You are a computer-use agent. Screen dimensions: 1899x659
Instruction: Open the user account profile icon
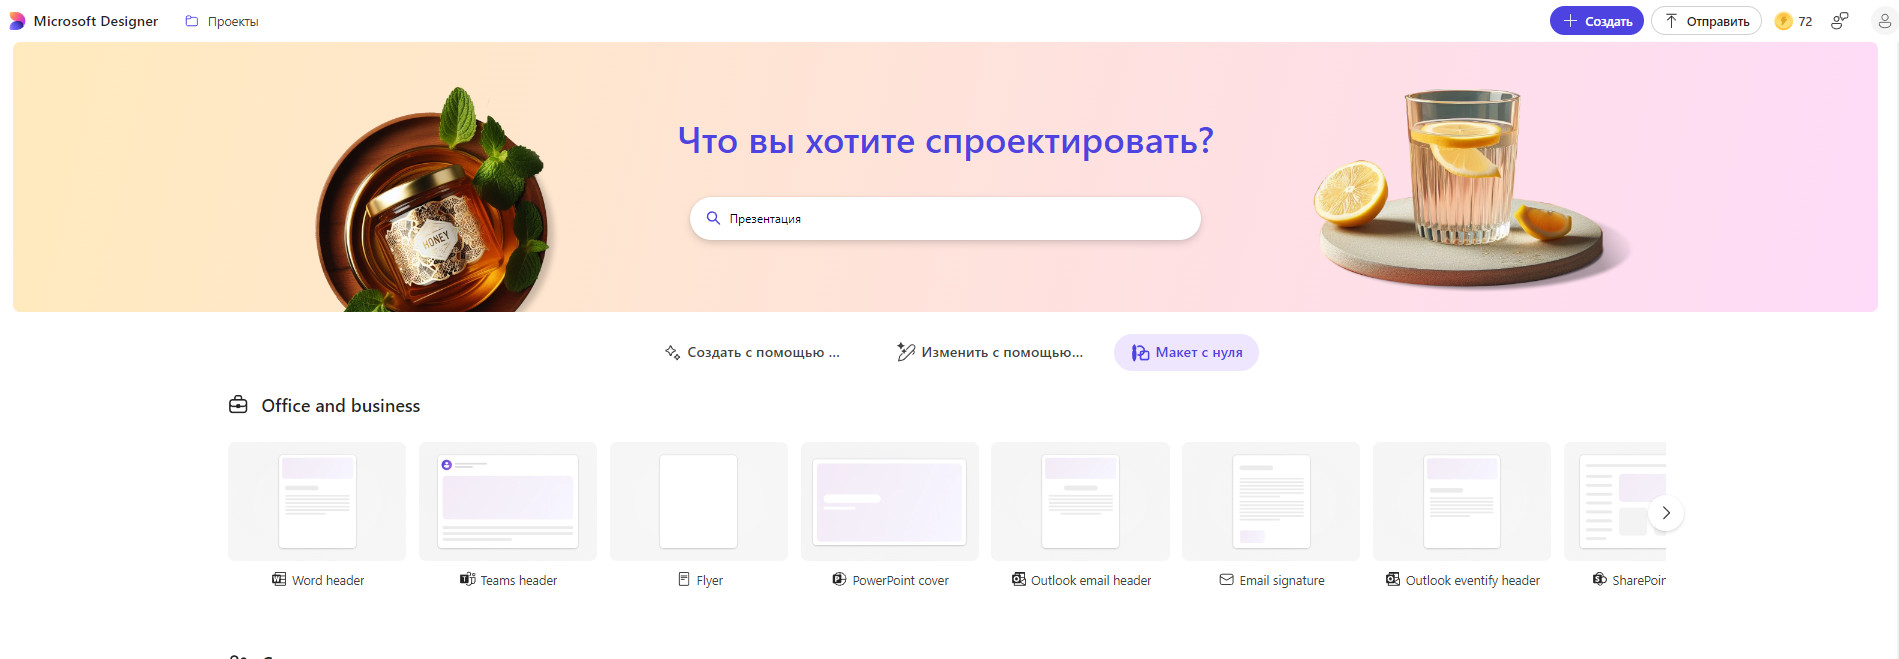pos(1884,21)
